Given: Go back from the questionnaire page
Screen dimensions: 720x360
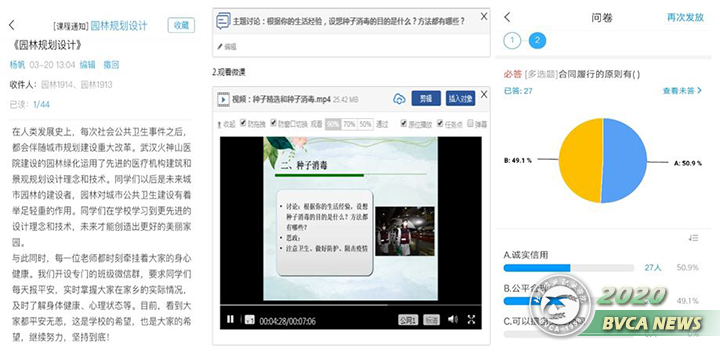Looking at the screenshot, I should [x=507, y=17].
